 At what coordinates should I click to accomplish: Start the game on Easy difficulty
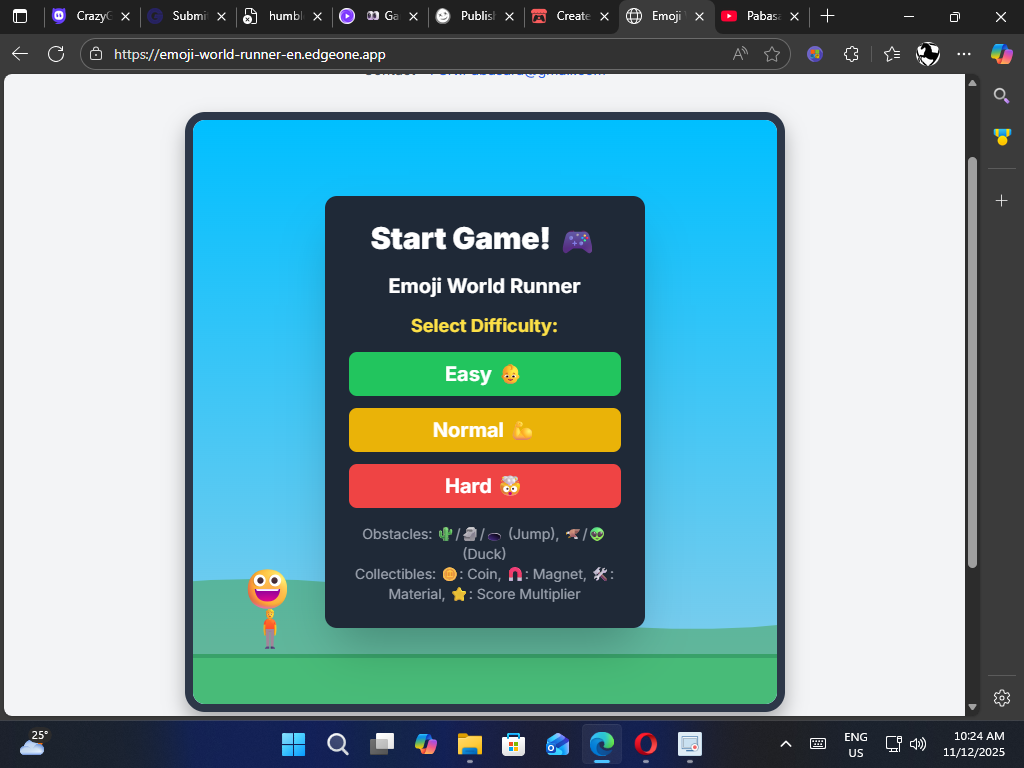pos(485,374)
